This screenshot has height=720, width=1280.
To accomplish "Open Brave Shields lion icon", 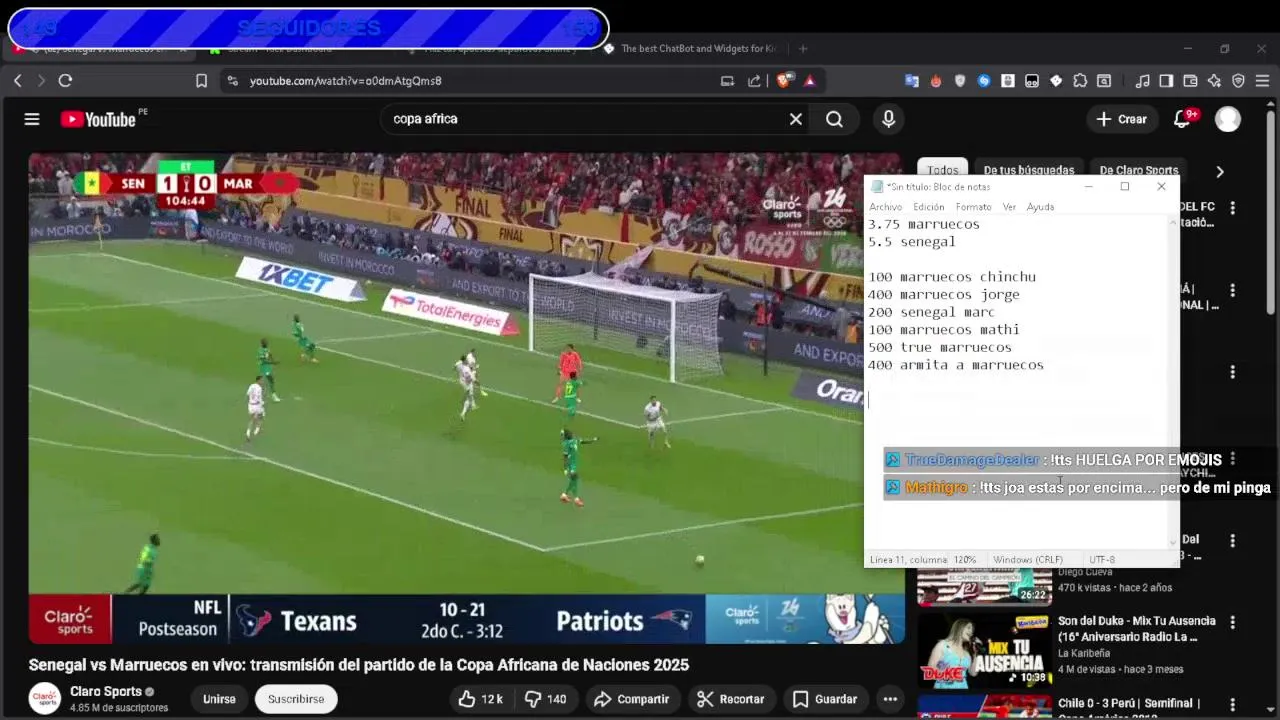I will [x=785, y=81].
